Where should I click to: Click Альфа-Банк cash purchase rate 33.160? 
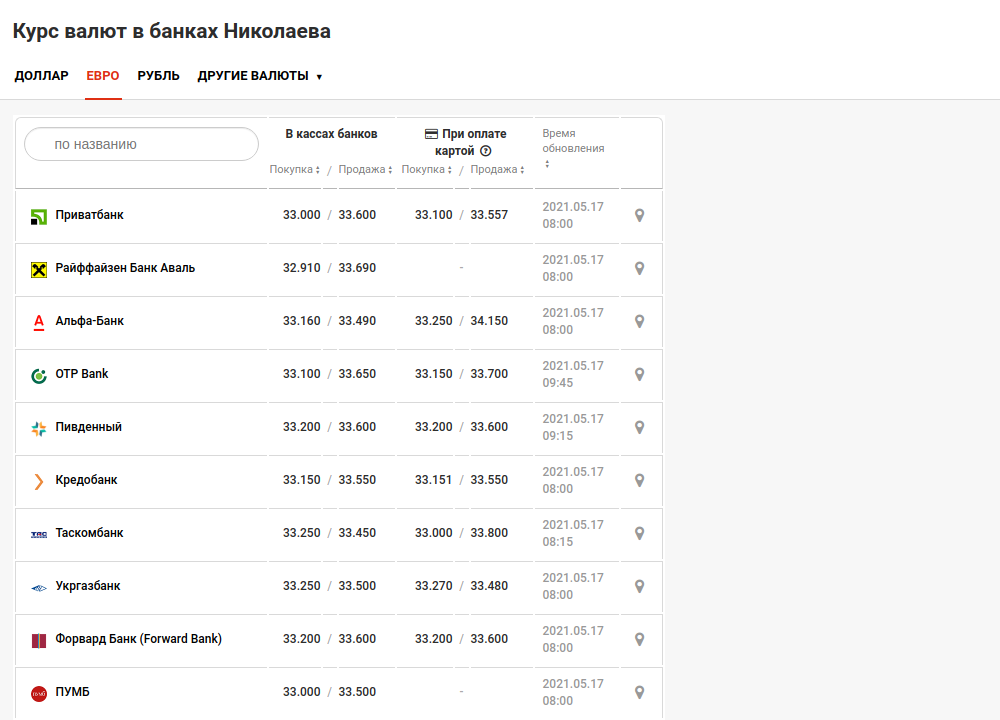coord(302,321)
